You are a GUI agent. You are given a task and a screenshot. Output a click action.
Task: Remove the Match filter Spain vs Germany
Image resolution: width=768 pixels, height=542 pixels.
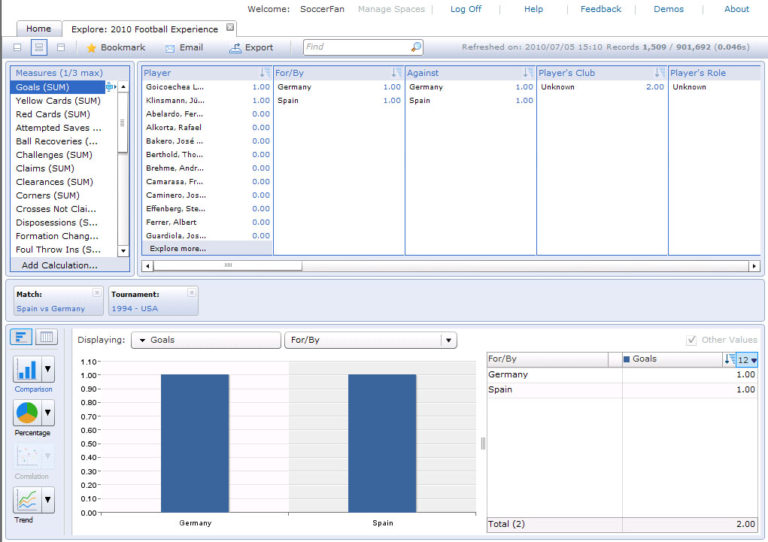(x=96, y=294)
